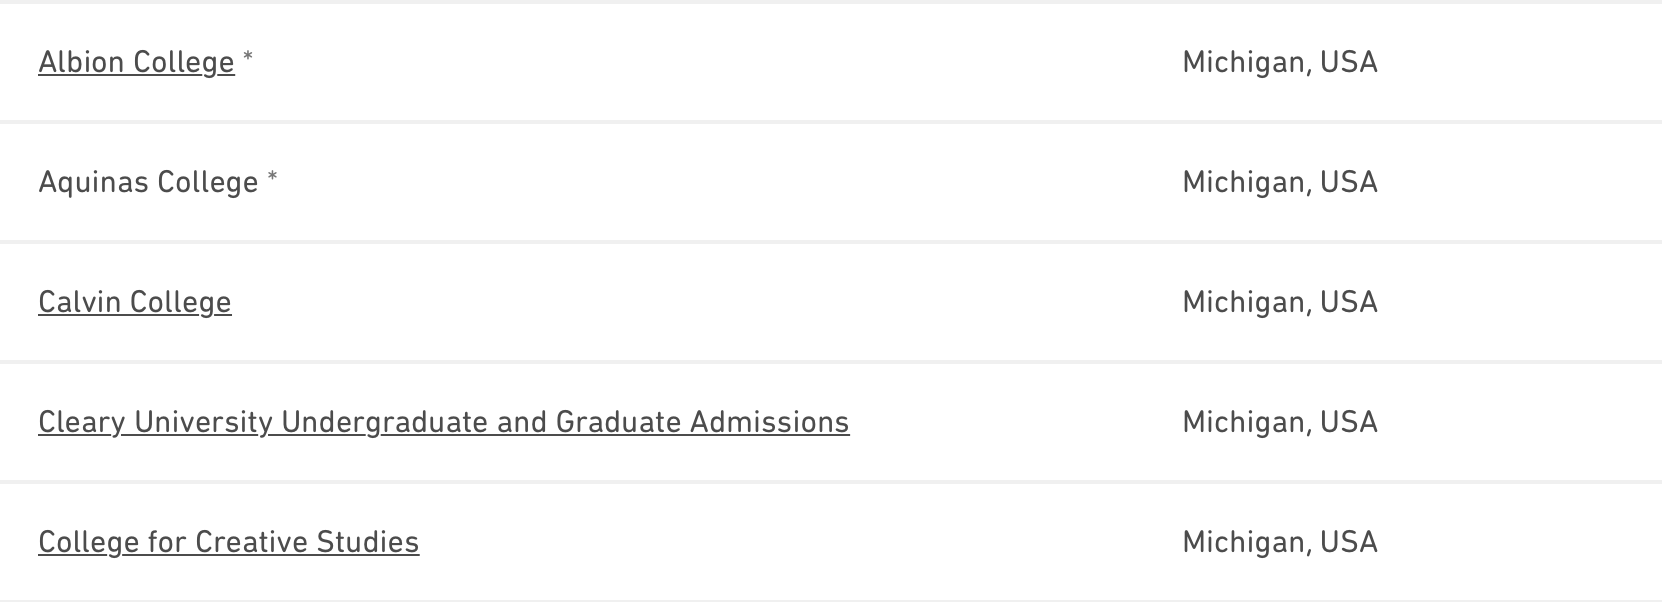Click the word "University" in the Cleary link
The height and width of the screenshot is (602, 1666).
(x=203, y=422)
